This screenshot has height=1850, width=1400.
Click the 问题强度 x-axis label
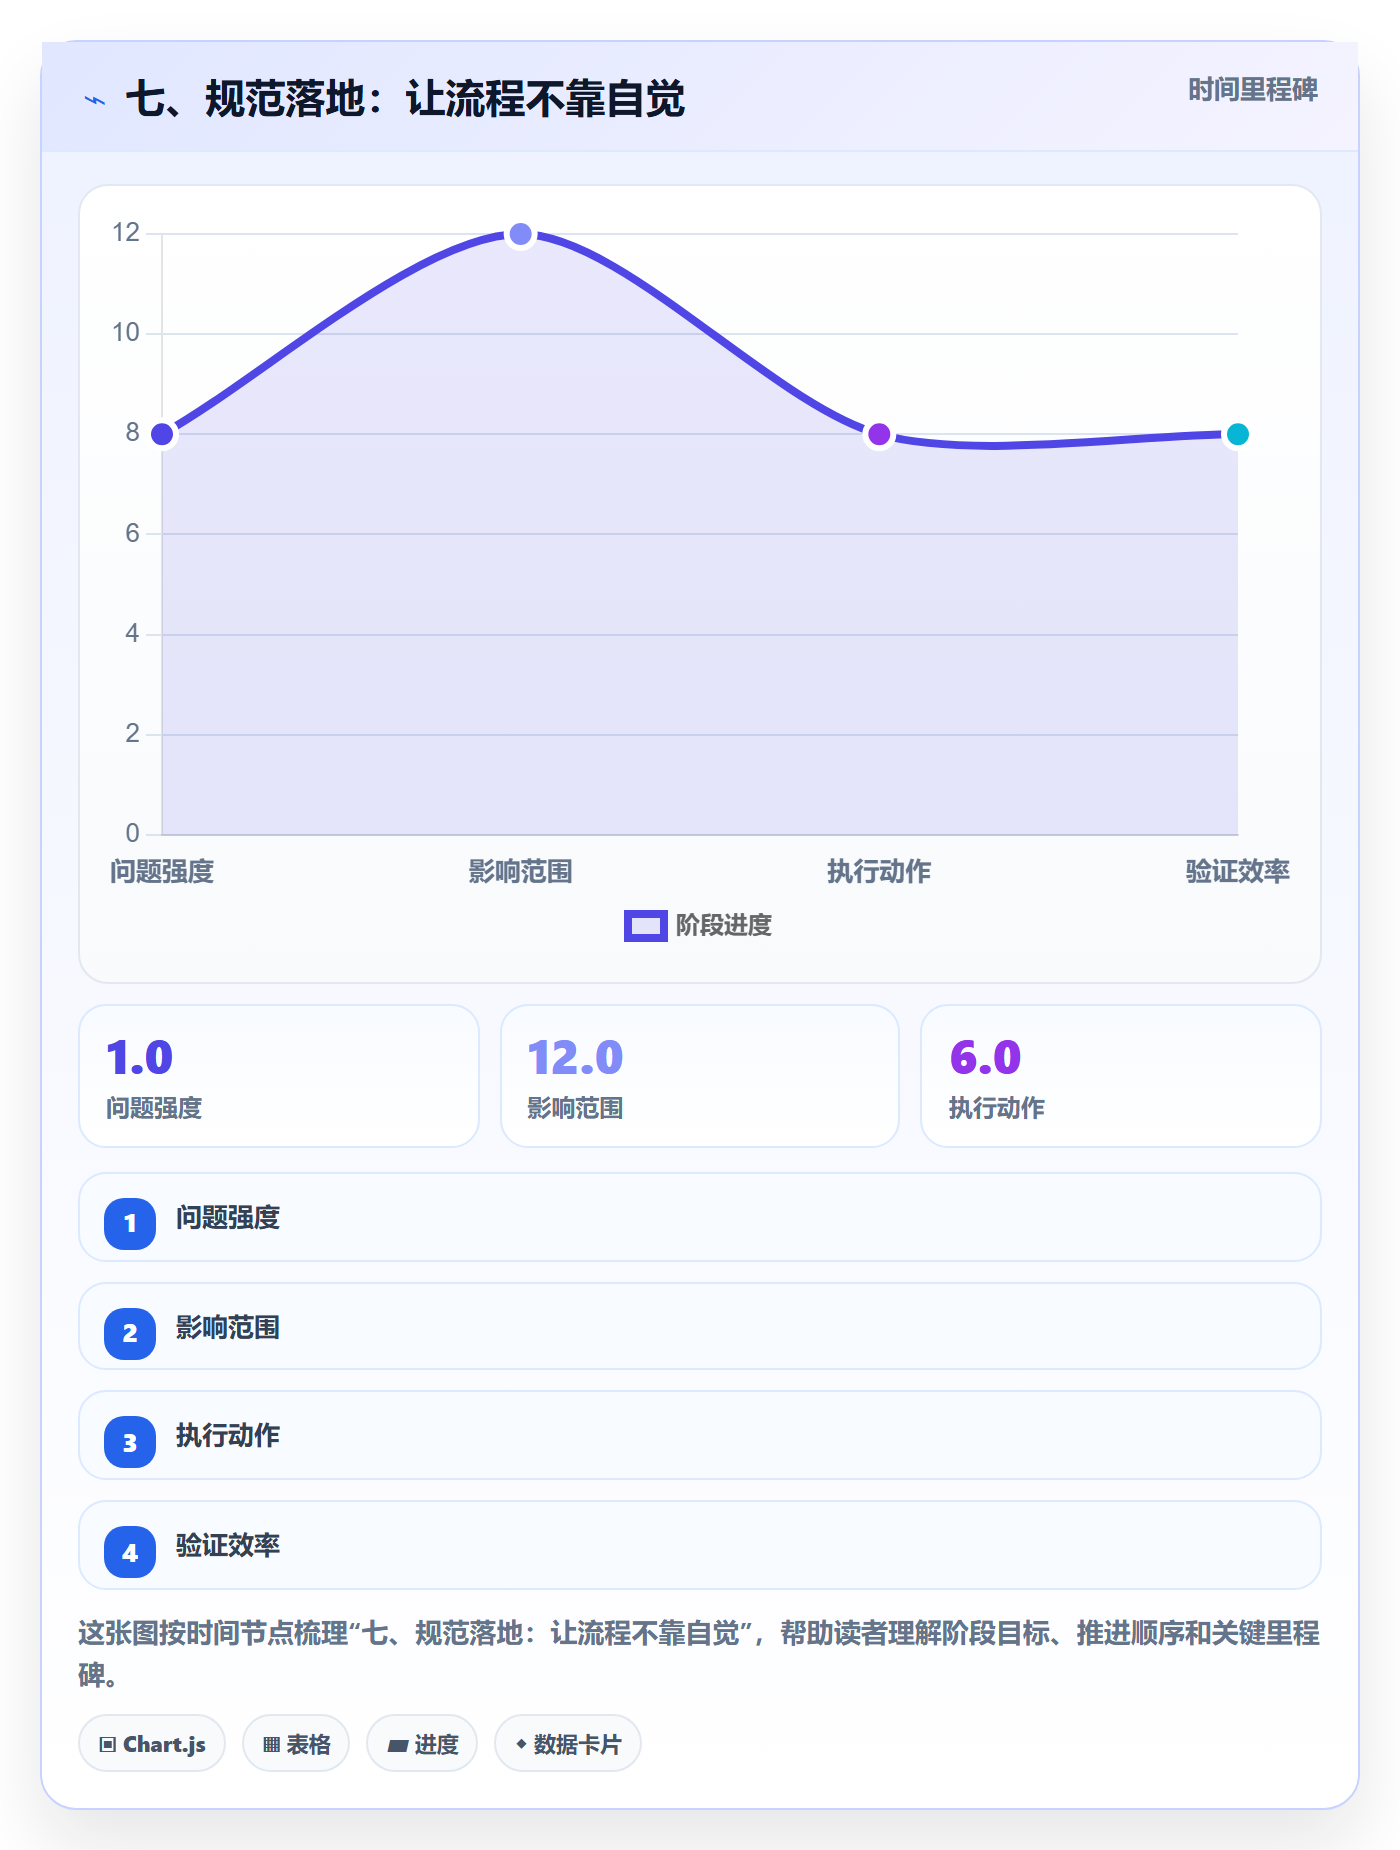pos(162,872)
